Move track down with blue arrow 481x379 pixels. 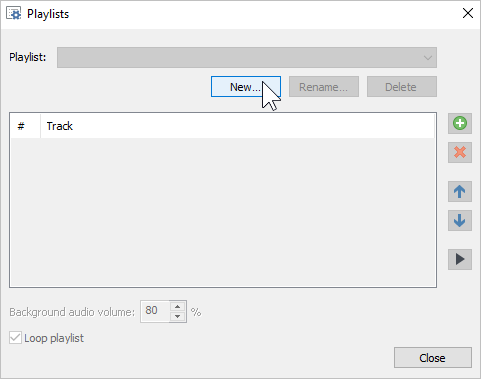pyautogui.click(x=460, y=220)
